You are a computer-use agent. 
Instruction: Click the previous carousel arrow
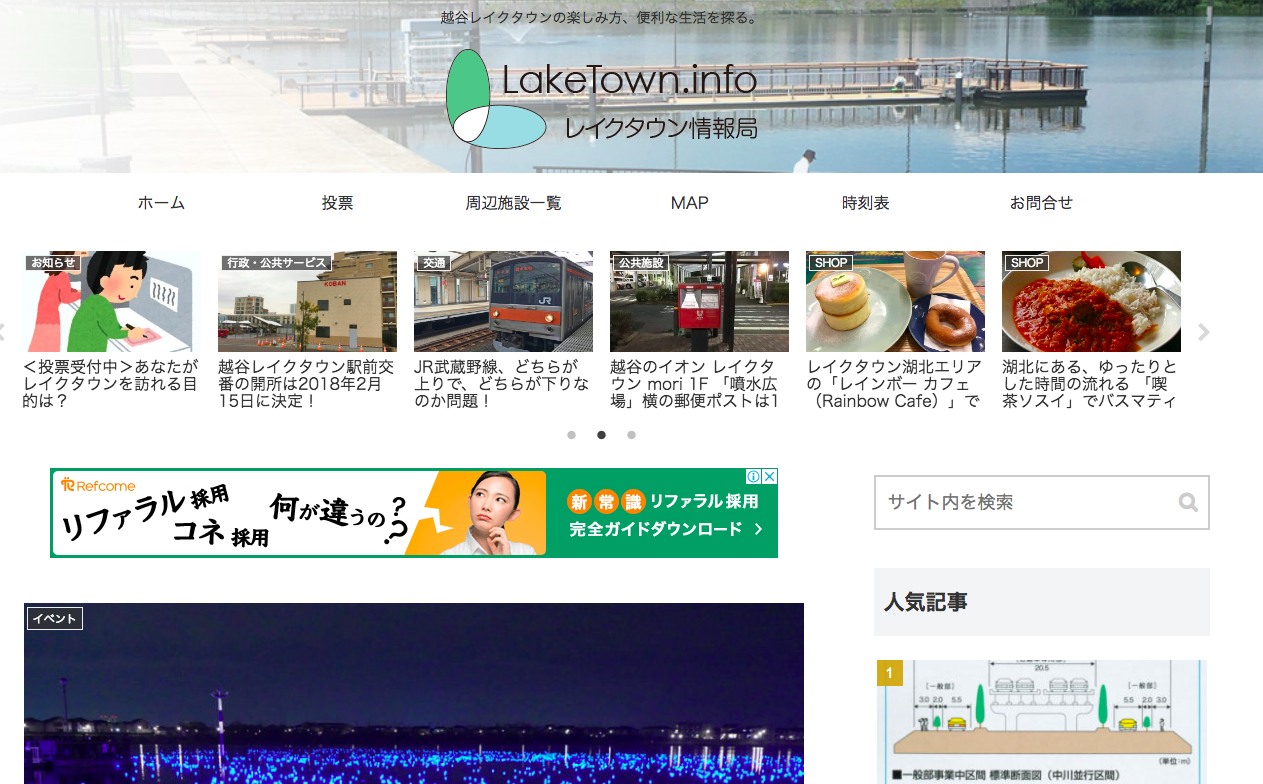pyautogui.click(x=3, y=333)
